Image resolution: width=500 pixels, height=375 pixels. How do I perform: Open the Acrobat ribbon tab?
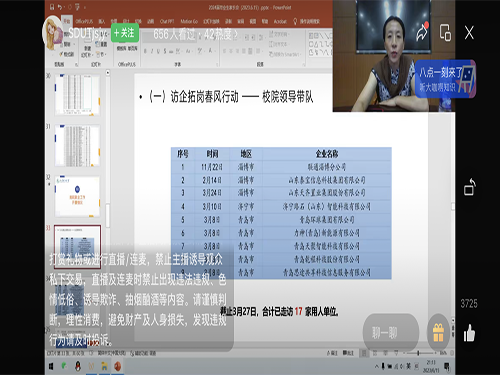(x=280, y=21)
